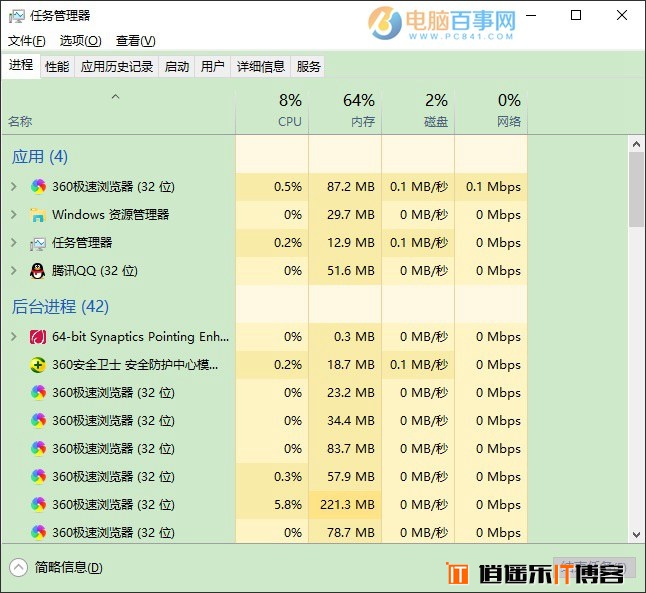Image resolution: width=646 pixels, height=593 pixels.
Task: Click browser icon in 23.2 MB row
Action: [x=38, y=393]
